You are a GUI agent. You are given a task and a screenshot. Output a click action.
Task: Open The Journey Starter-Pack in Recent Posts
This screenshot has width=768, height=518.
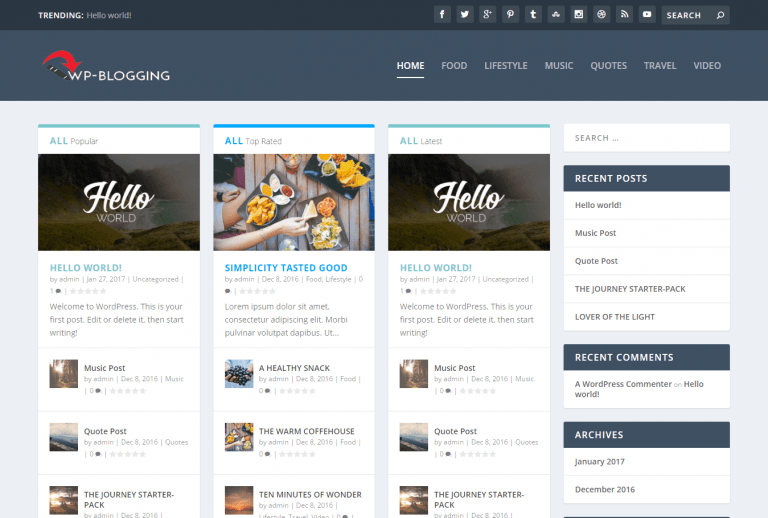[x=630, y=289]
